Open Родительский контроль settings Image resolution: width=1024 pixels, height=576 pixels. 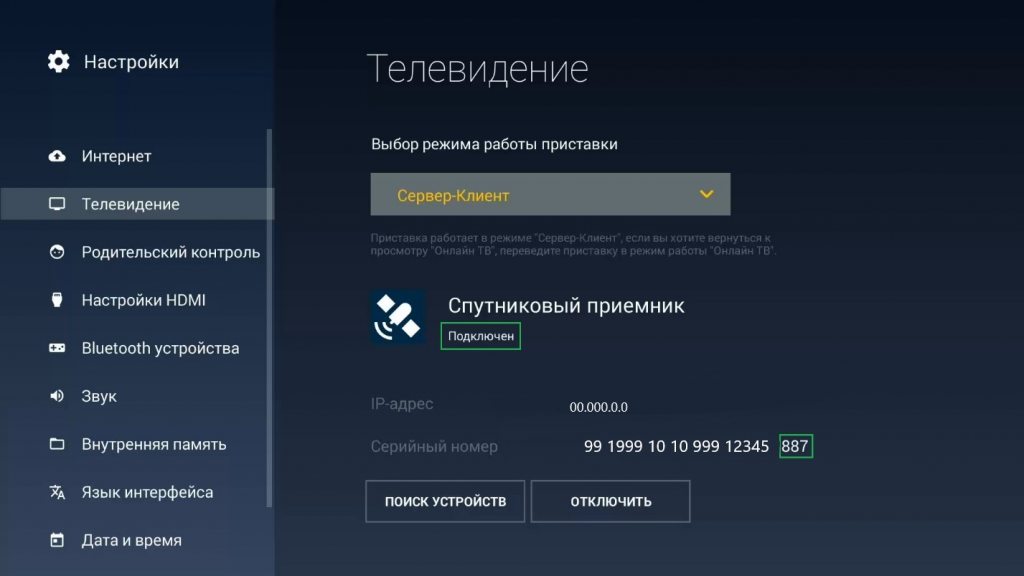137,252
